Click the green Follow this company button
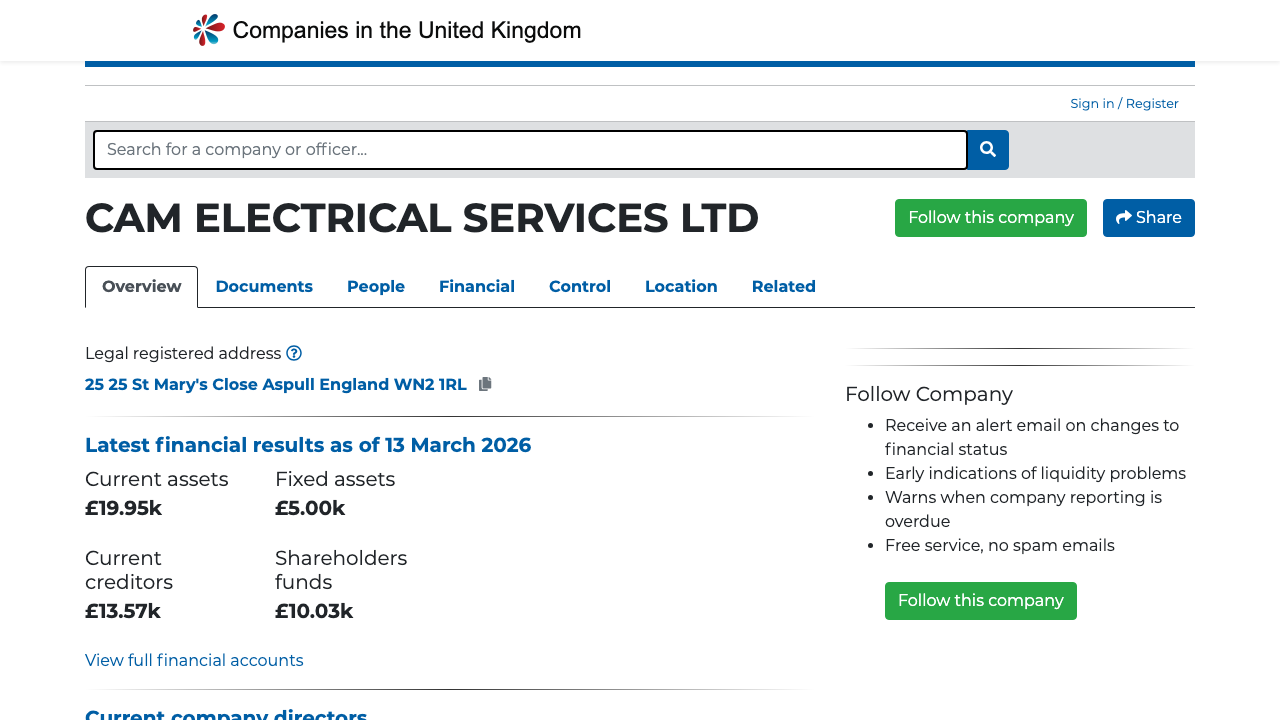Screen dimensions: 1280x720 [991, 217]
